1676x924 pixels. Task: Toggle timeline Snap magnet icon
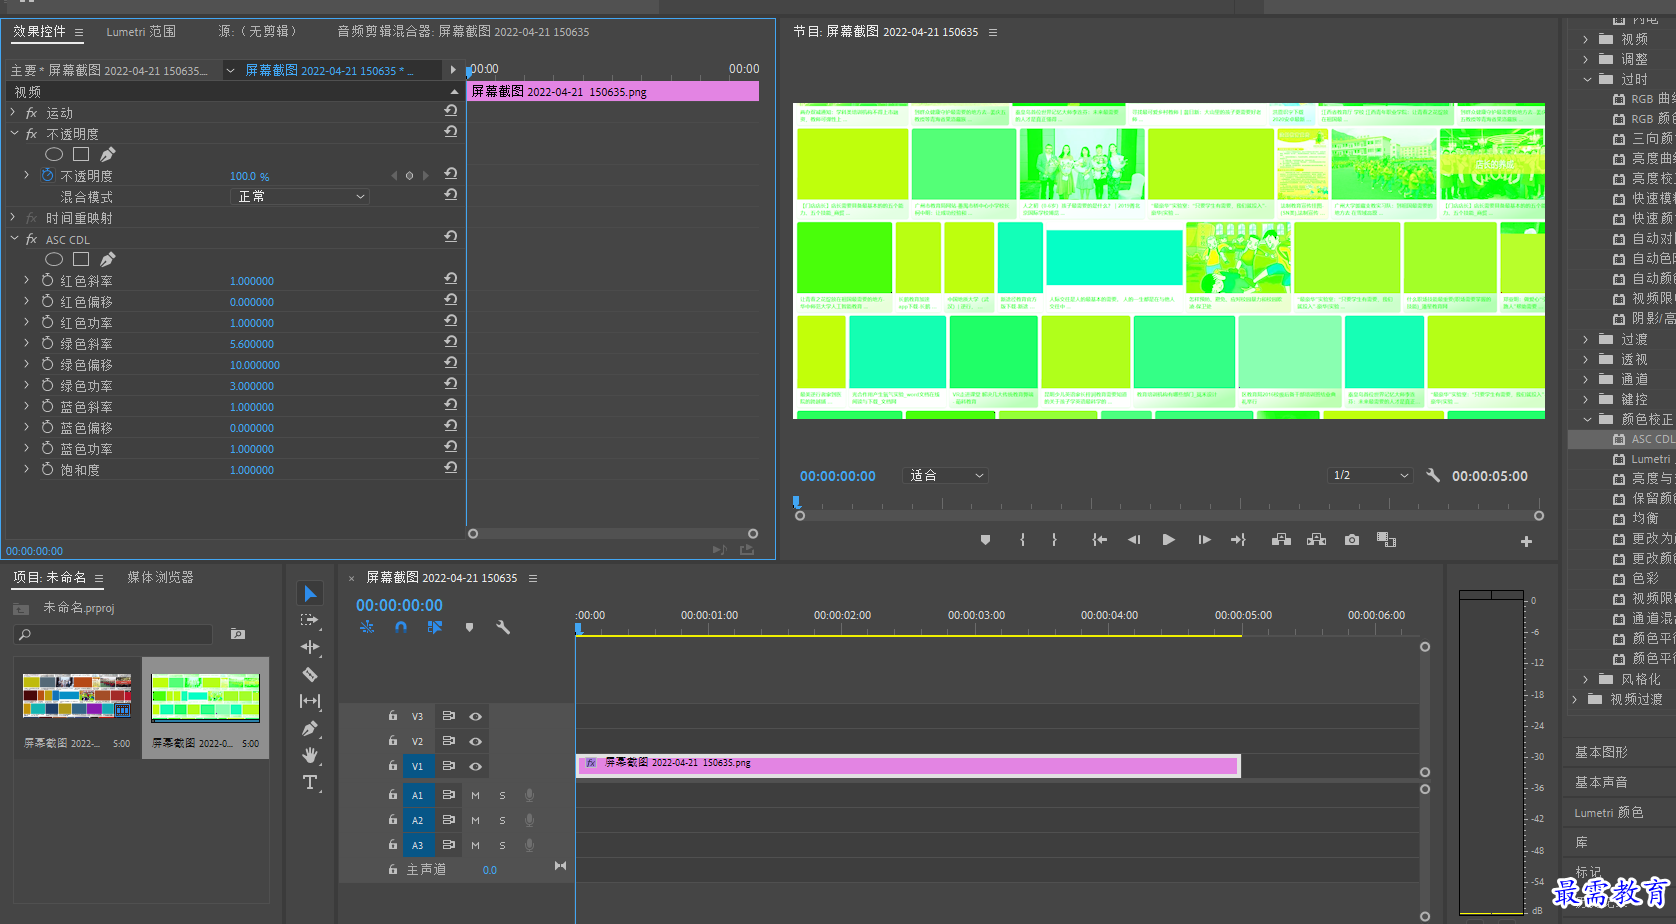pyautogui.click(x=401, y=627)
